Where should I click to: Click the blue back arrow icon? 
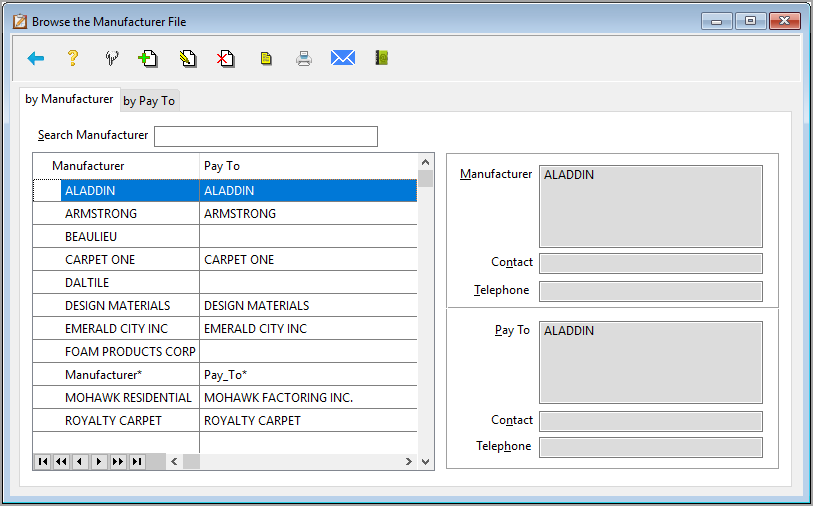click(35, 58)
